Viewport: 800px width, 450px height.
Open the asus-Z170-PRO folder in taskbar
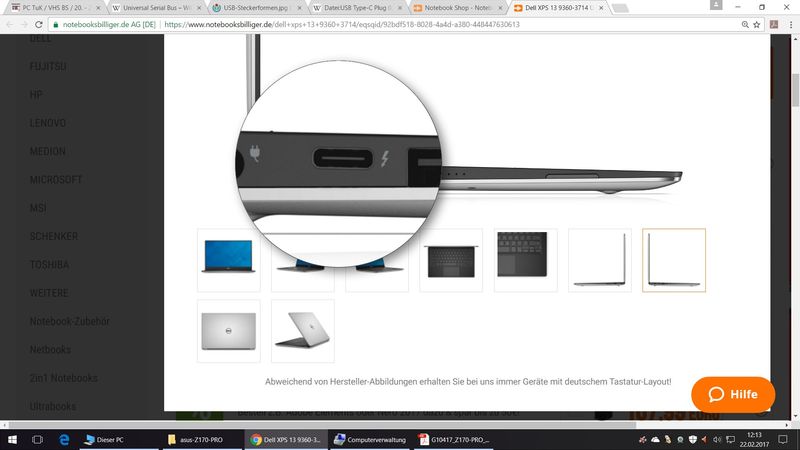click(203, 439)
